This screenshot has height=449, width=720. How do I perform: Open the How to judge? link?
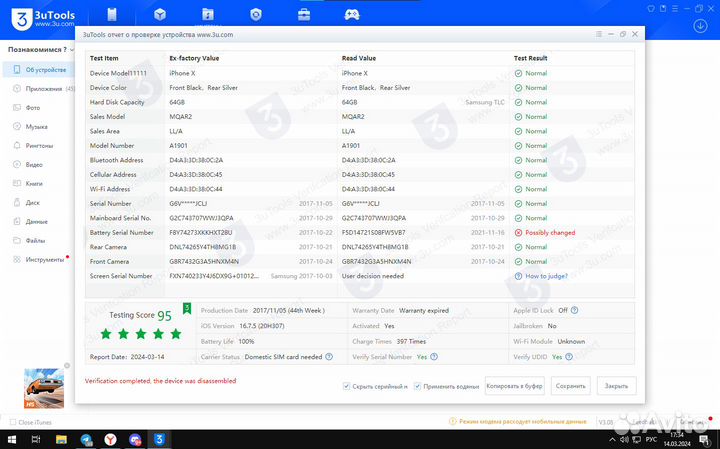click(x=546, y=276)
